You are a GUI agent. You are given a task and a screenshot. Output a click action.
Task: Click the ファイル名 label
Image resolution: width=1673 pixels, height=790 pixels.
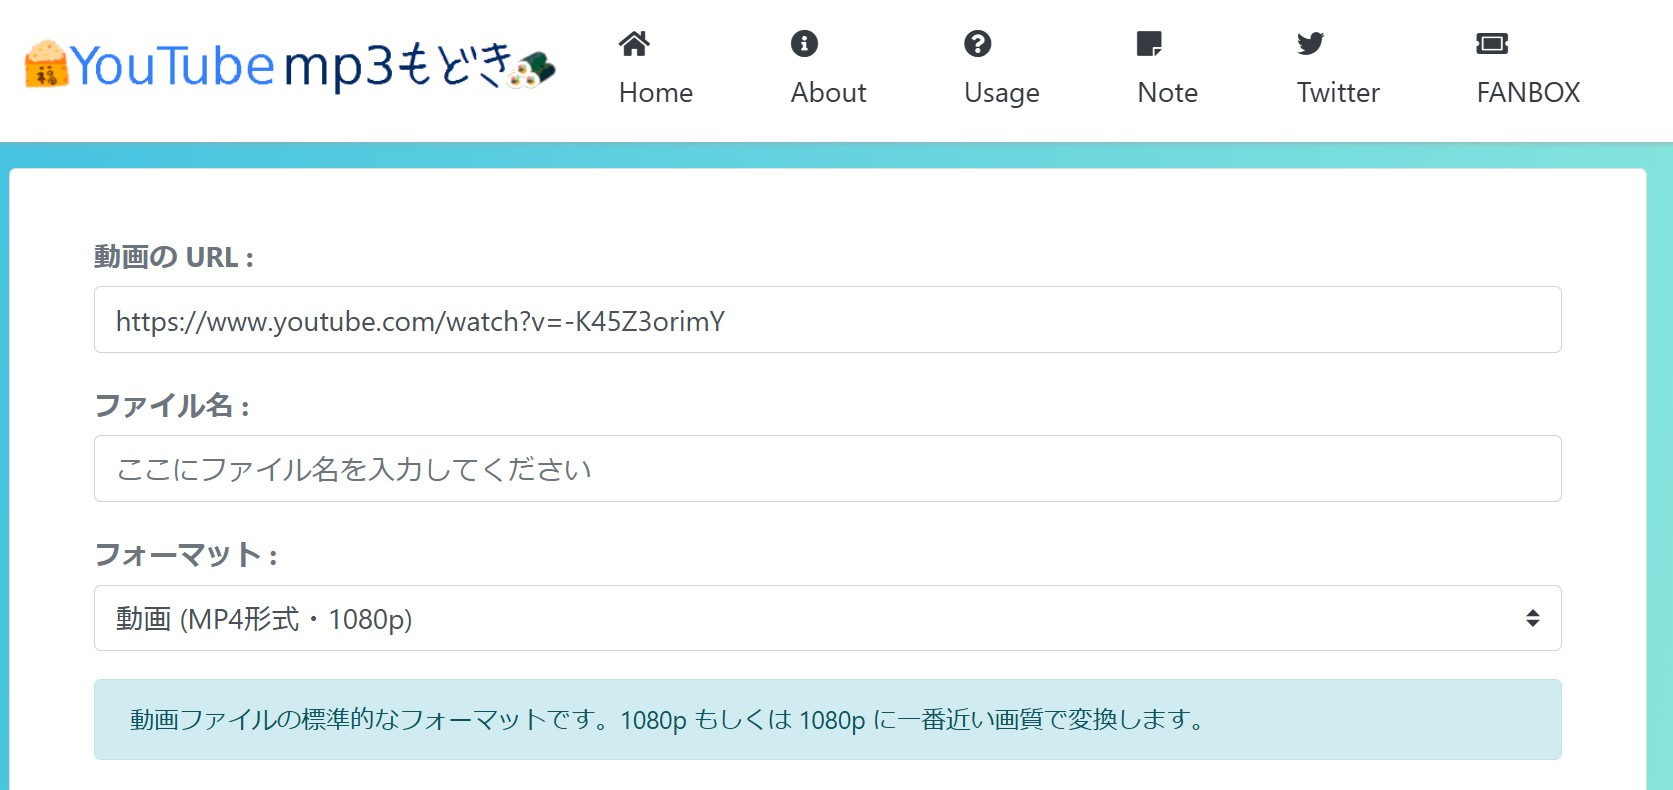coord(172,406)
